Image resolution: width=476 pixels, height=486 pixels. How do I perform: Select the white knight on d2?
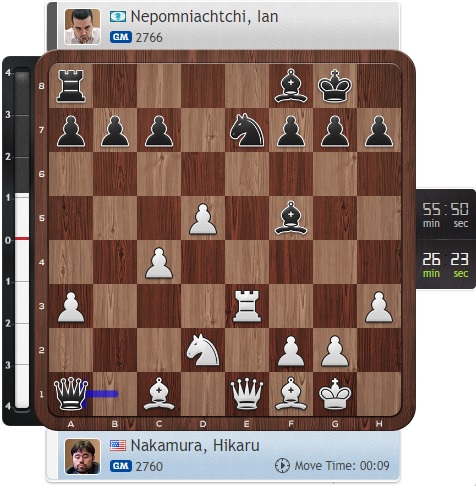point(203,350)
